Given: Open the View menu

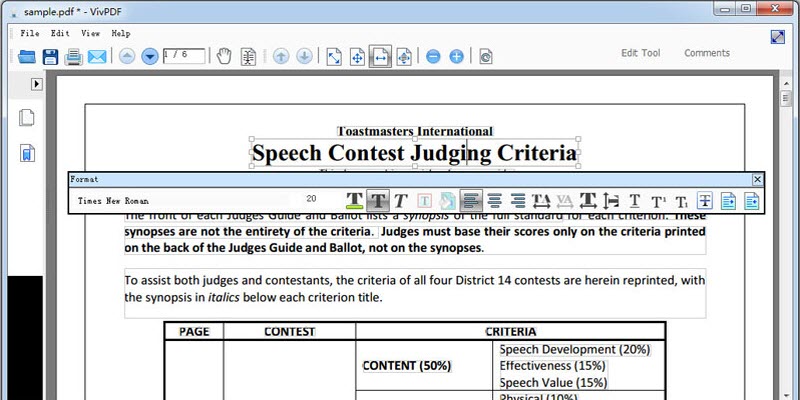Looking at the screenshot, I should coord(90,33).
